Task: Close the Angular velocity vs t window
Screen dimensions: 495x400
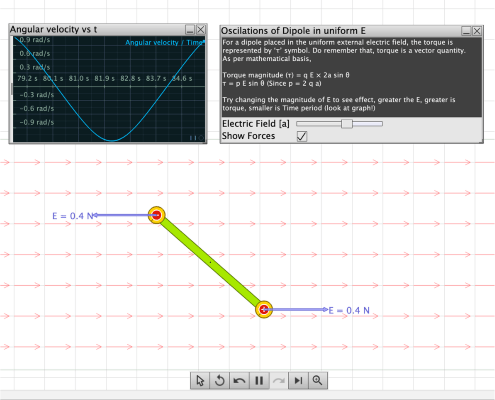Action: (201, 30)
